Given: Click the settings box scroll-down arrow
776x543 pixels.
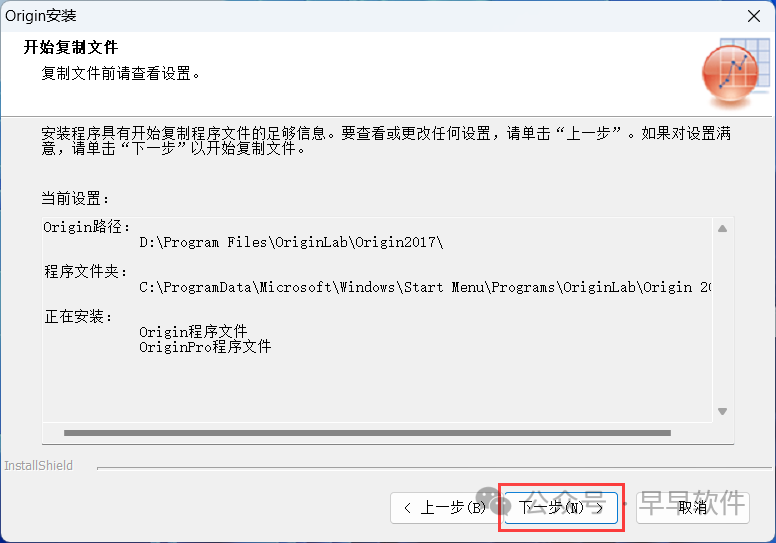Looking at the screenshot, I should pyautogui.click(x=723, y=411).
